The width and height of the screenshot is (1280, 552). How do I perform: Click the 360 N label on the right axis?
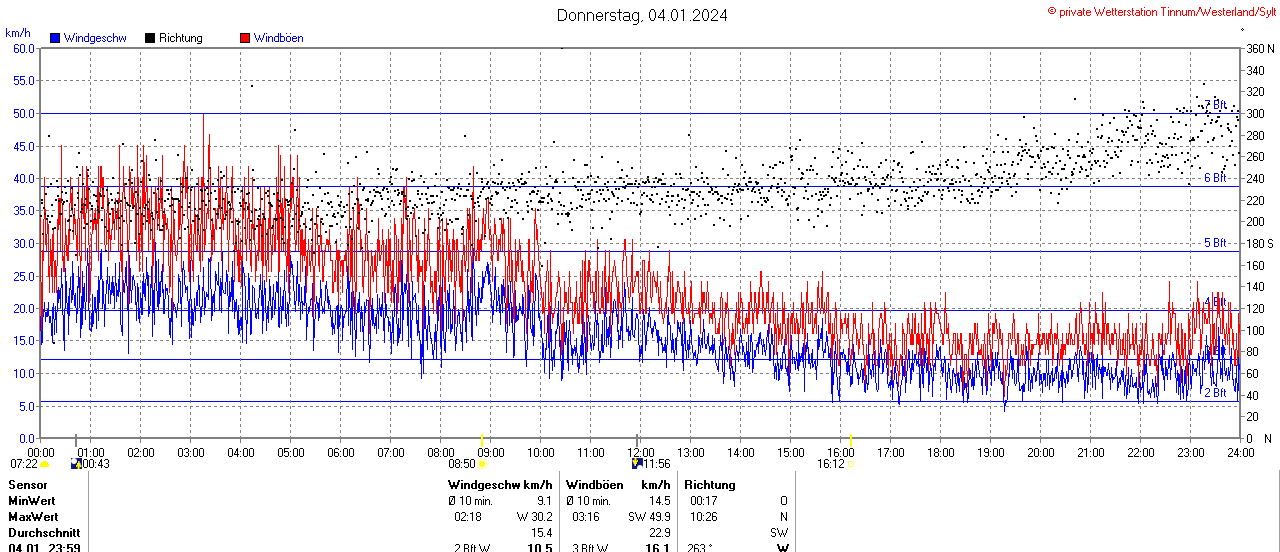[x=1259, y=49]
